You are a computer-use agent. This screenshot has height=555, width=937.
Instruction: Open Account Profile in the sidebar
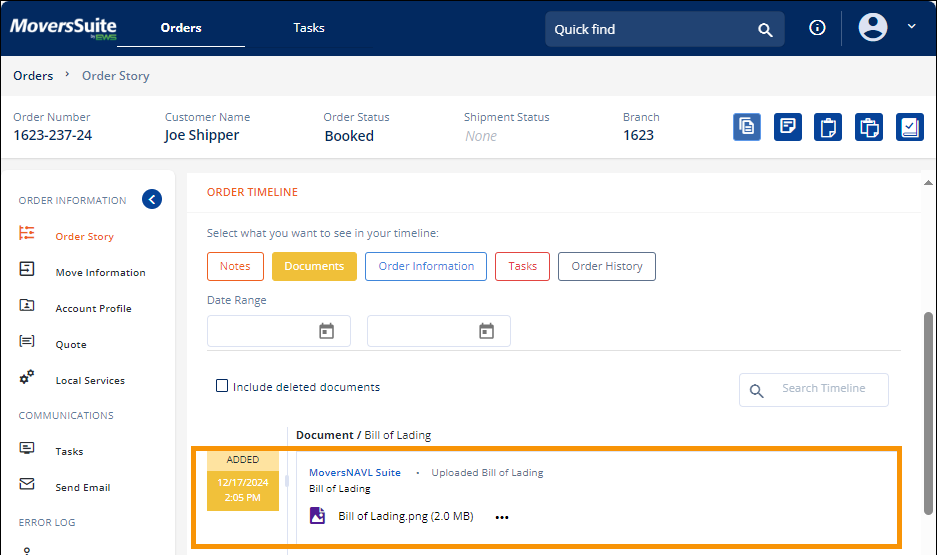pos(93,308)
